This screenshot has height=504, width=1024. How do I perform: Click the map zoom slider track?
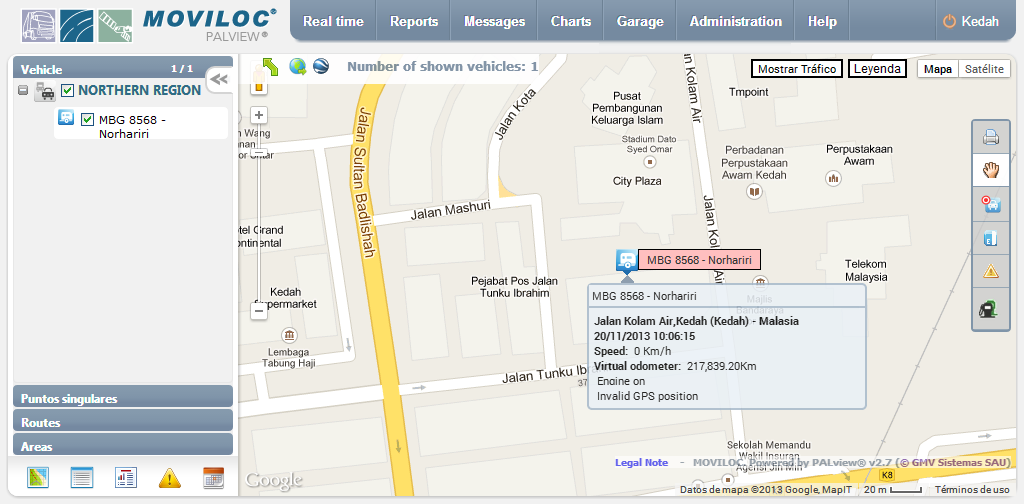click(259, 215)
